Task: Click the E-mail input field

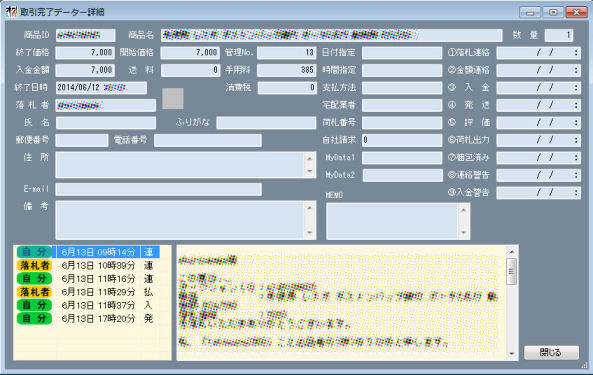Action: pos(158,189)
